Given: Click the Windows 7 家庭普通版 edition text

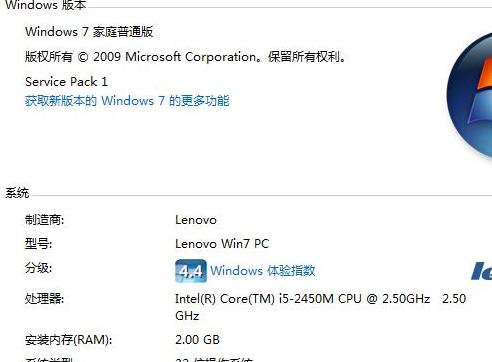Looking at the screenshot, I should [89, 32].
